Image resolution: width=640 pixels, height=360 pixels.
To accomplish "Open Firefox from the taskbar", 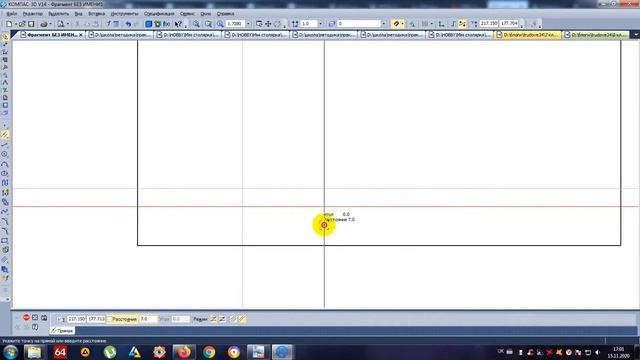I will [x=184, y=352].
